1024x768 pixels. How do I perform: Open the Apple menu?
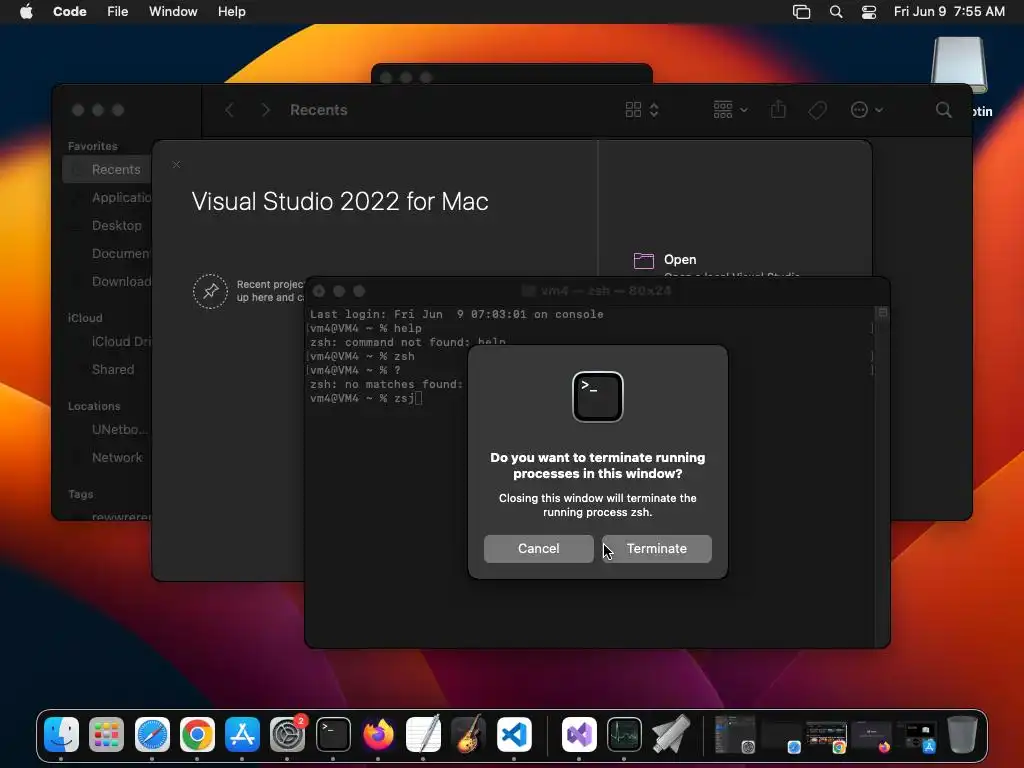pos(26,12)
